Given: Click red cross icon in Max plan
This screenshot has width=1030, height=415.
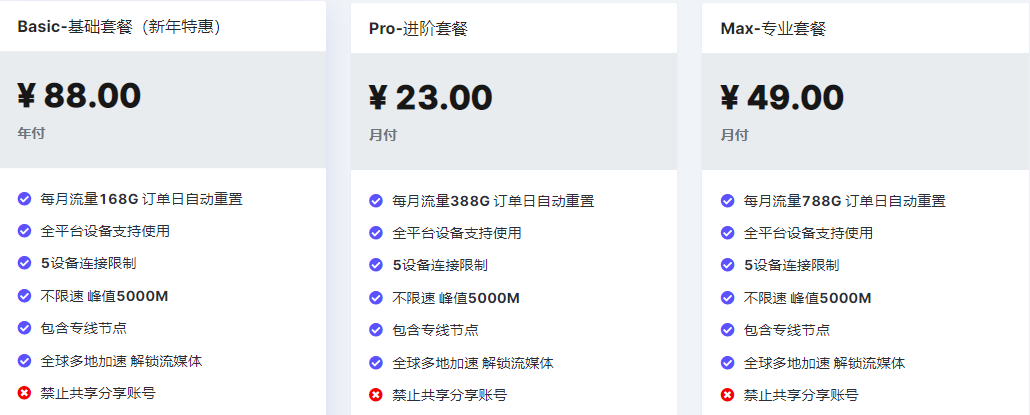Looking at the screenshot, I should (727, 395).
